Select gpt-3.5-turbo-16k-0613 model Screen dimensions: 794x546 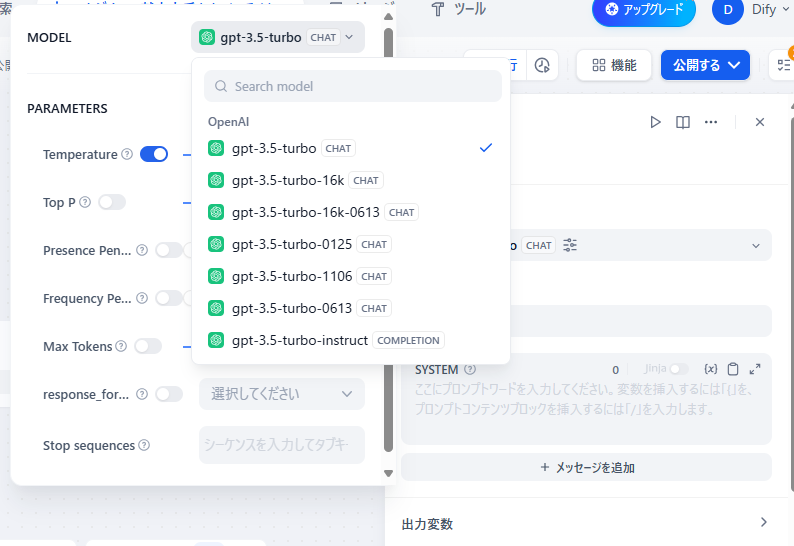click(350, 212)
